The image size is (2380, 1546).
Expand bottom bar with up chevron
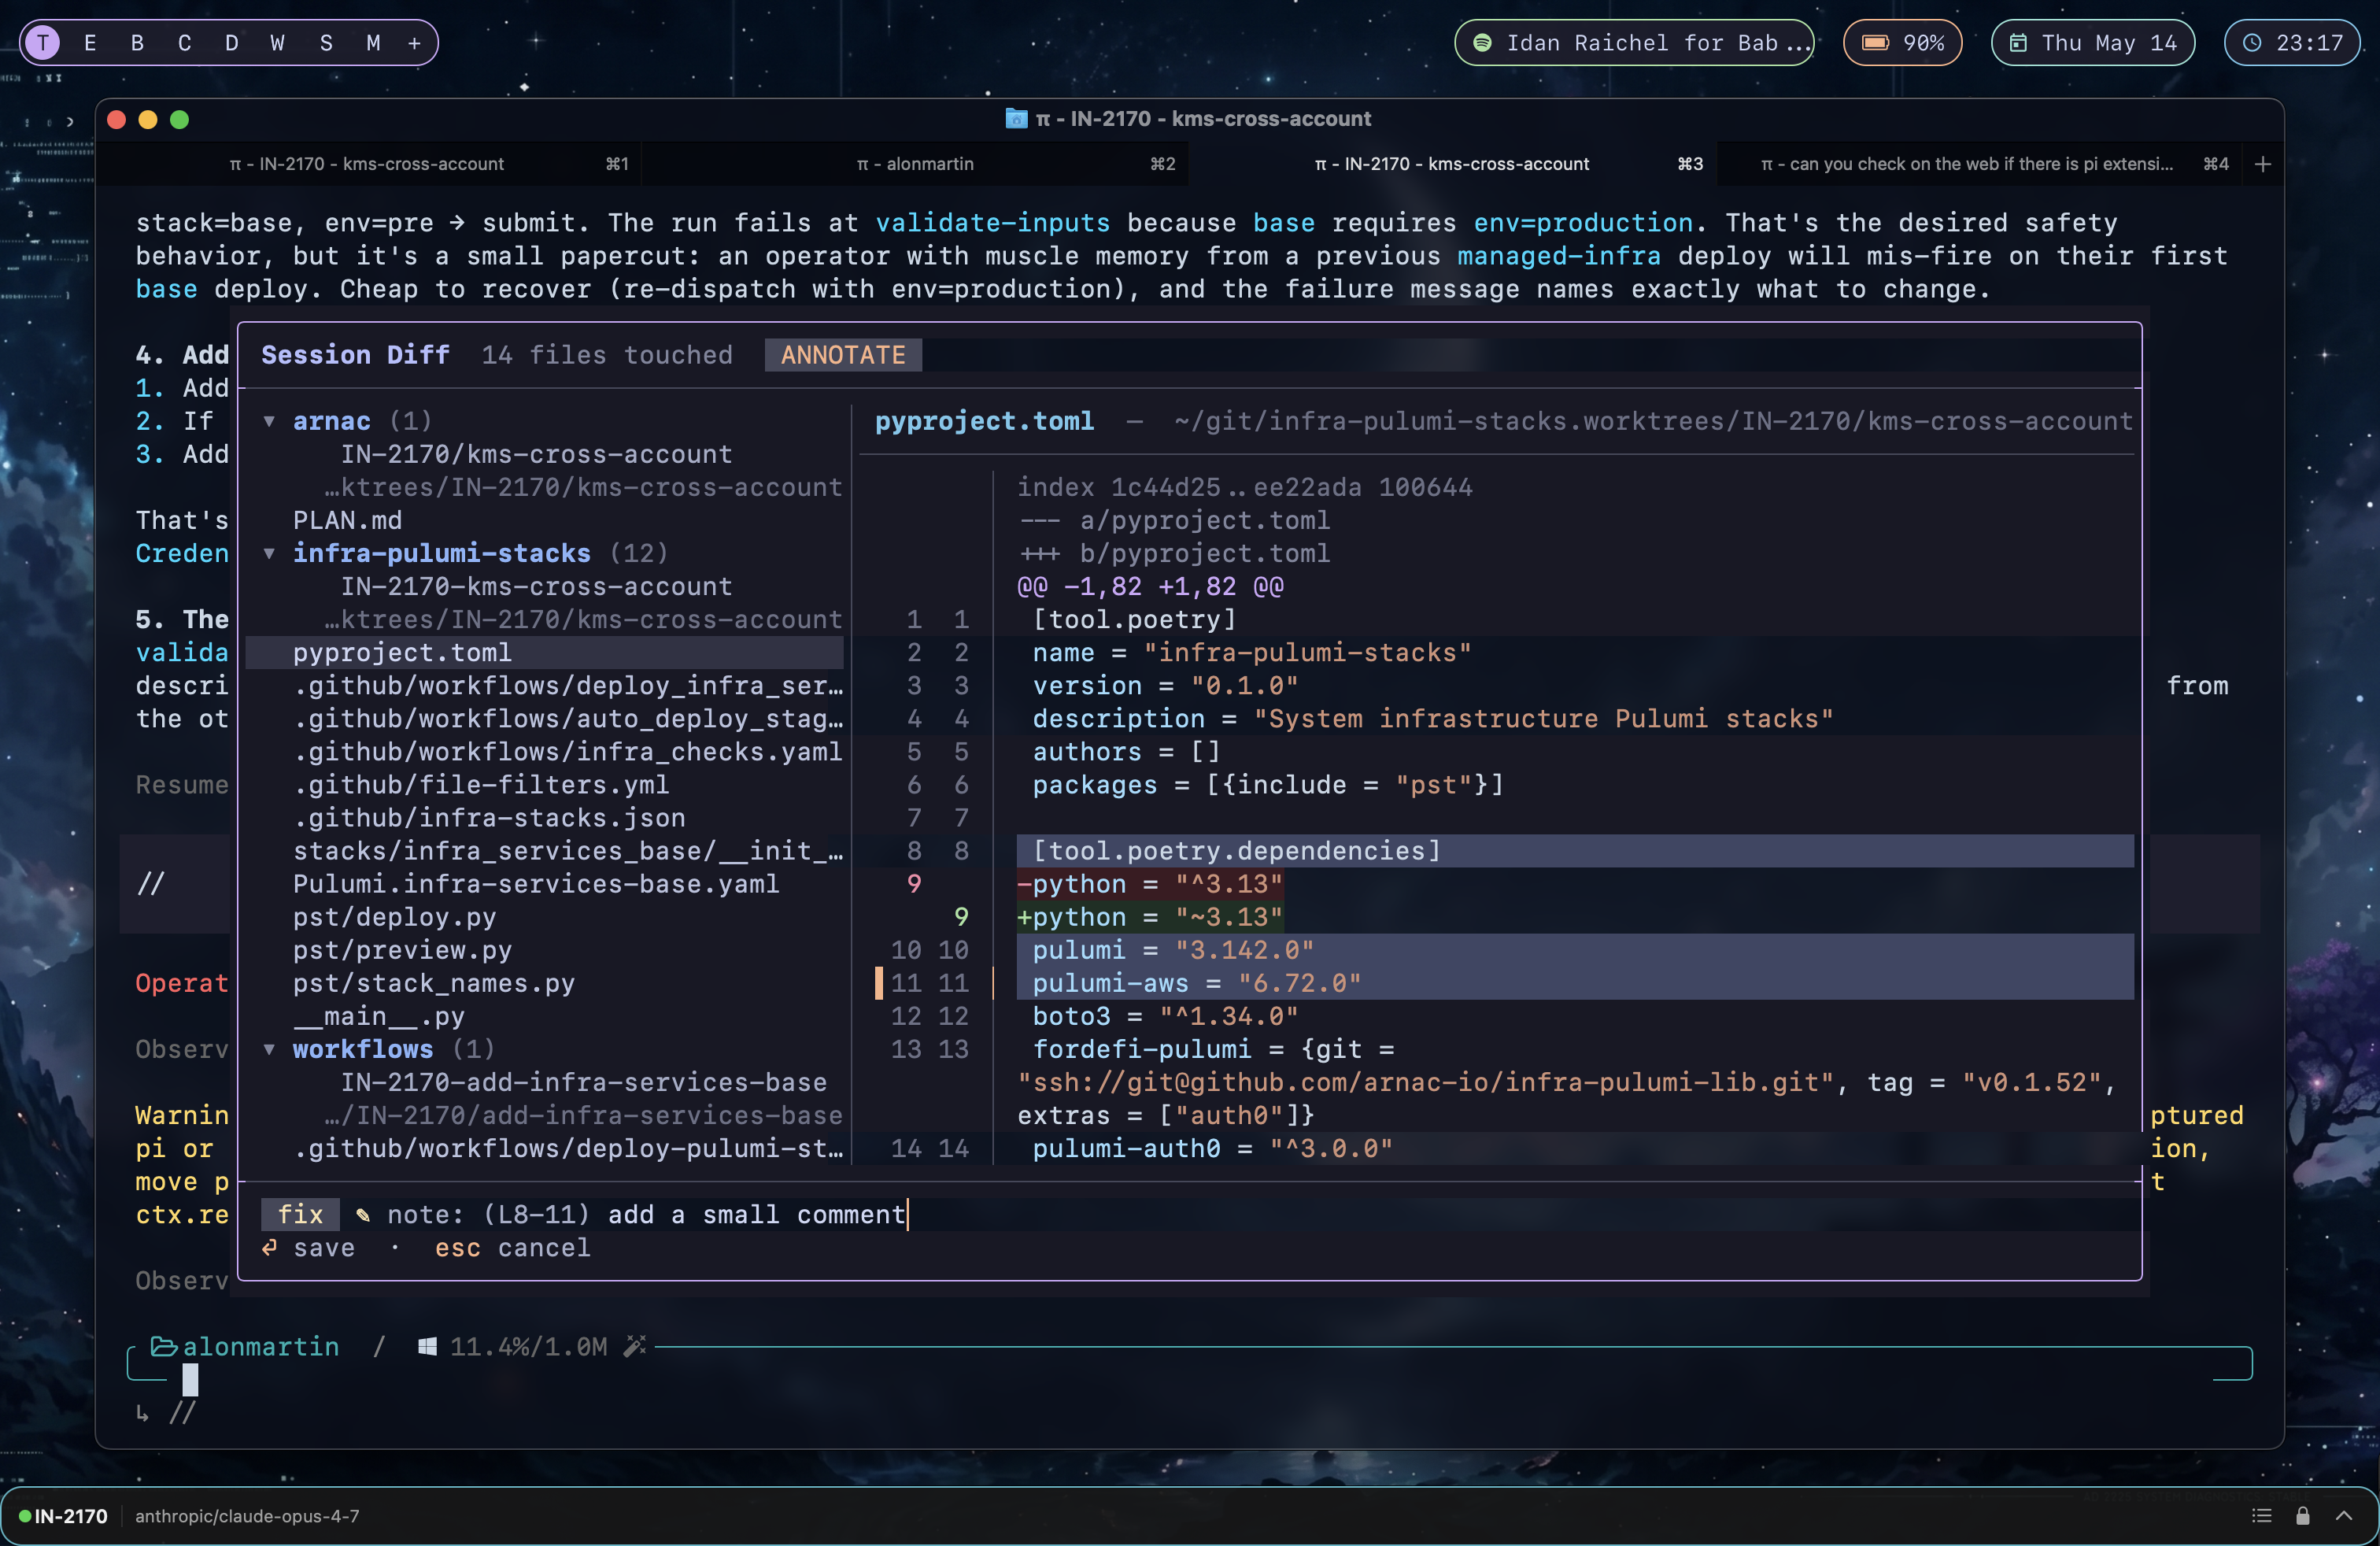tap(2344, 1516)
